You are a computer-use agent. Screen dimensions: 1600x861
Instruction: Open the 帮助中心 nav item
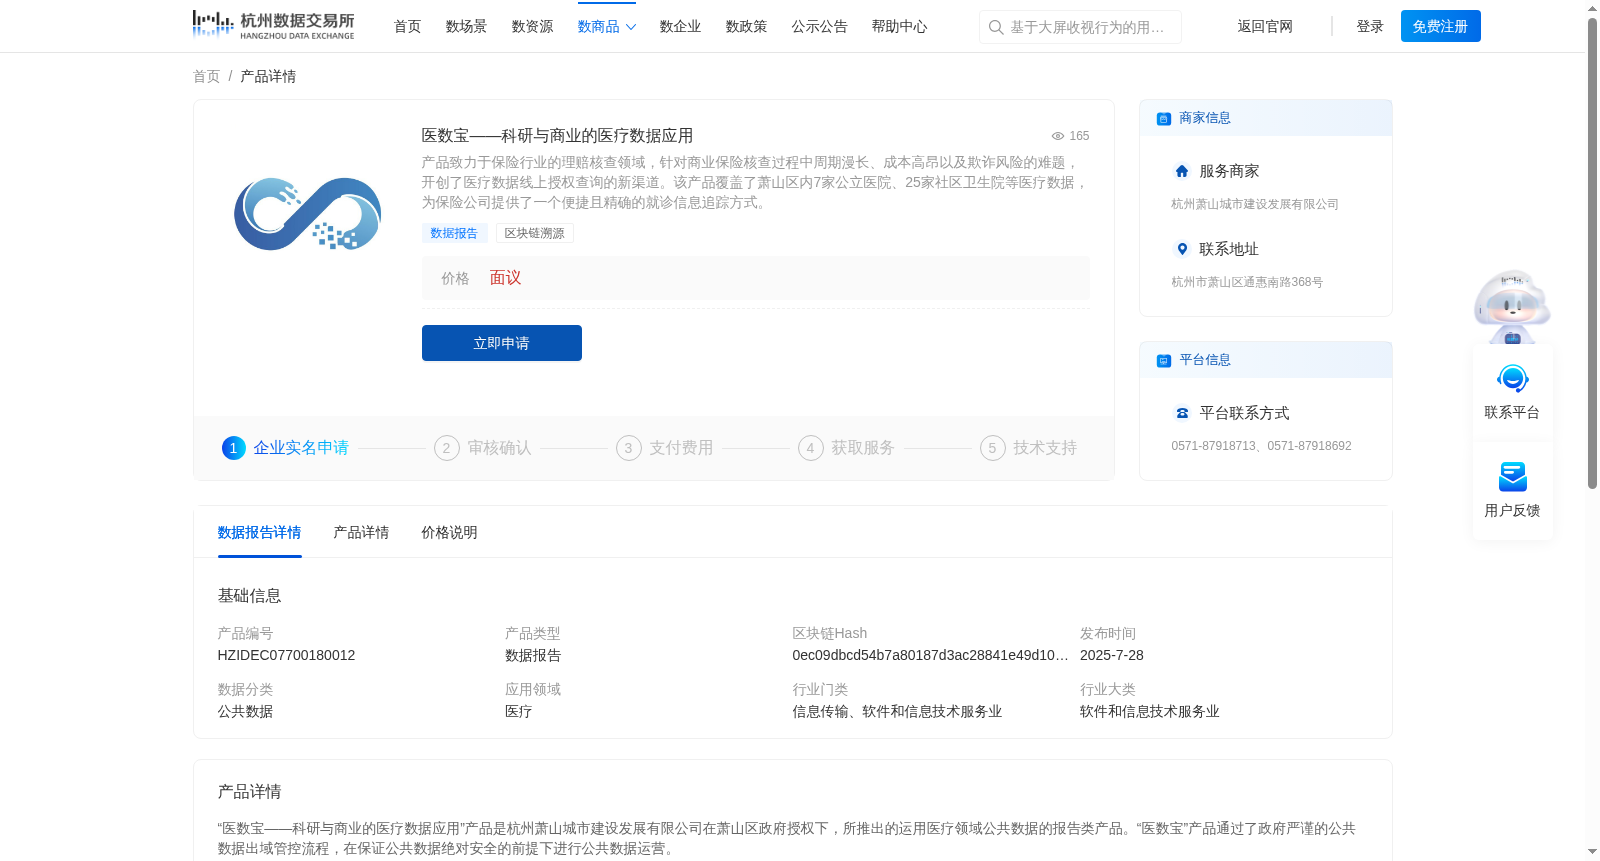[900, 27]
